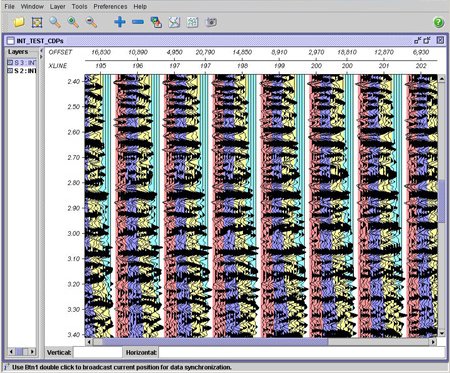Click the offset value 18,810
450x373 pixels.
click(347, 52)
